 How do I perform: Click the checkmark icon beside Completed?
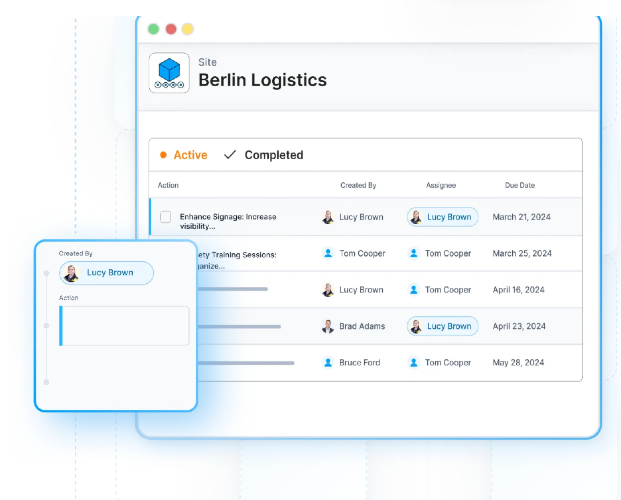tap(230, 155)
